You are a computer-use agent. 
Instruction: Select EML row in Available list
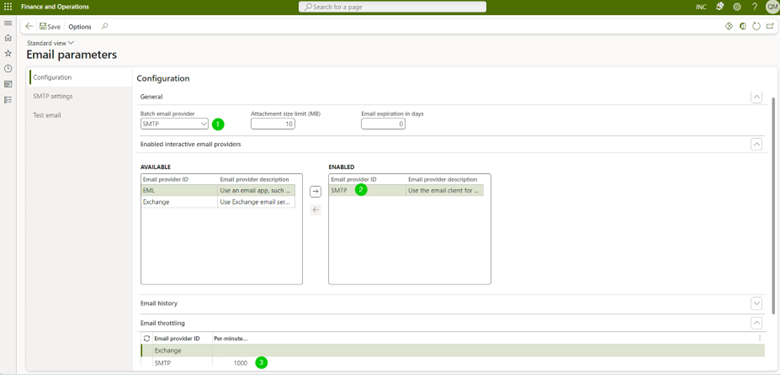(218, 190)
